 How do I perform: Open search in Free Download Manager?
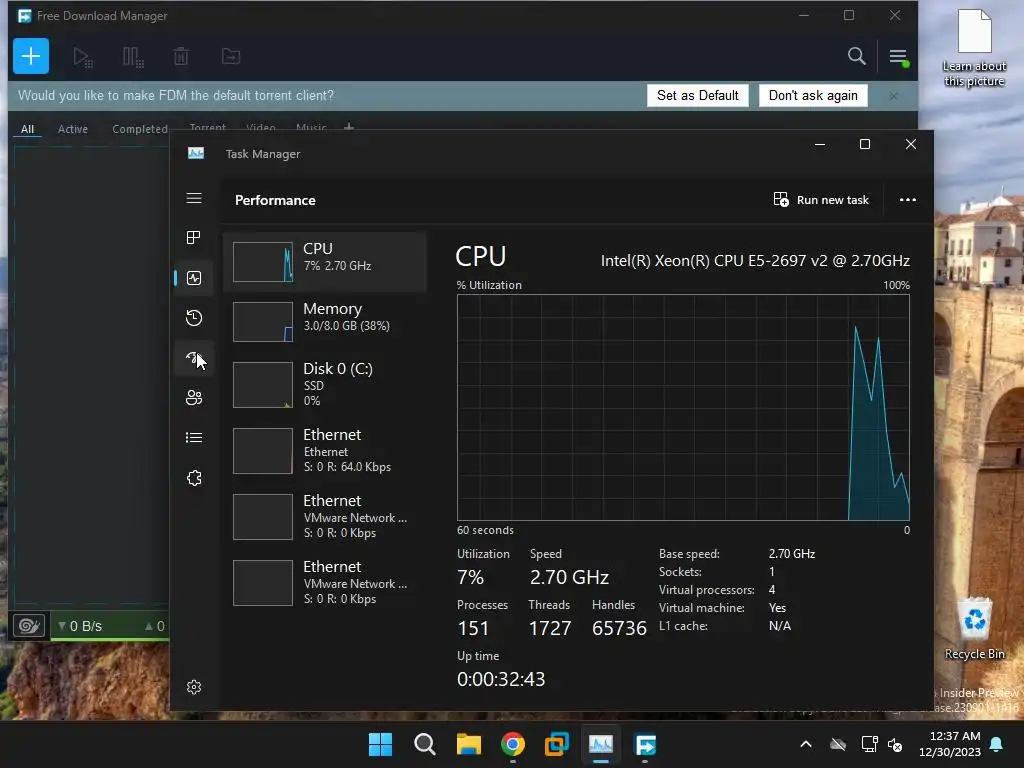point(856,56)
